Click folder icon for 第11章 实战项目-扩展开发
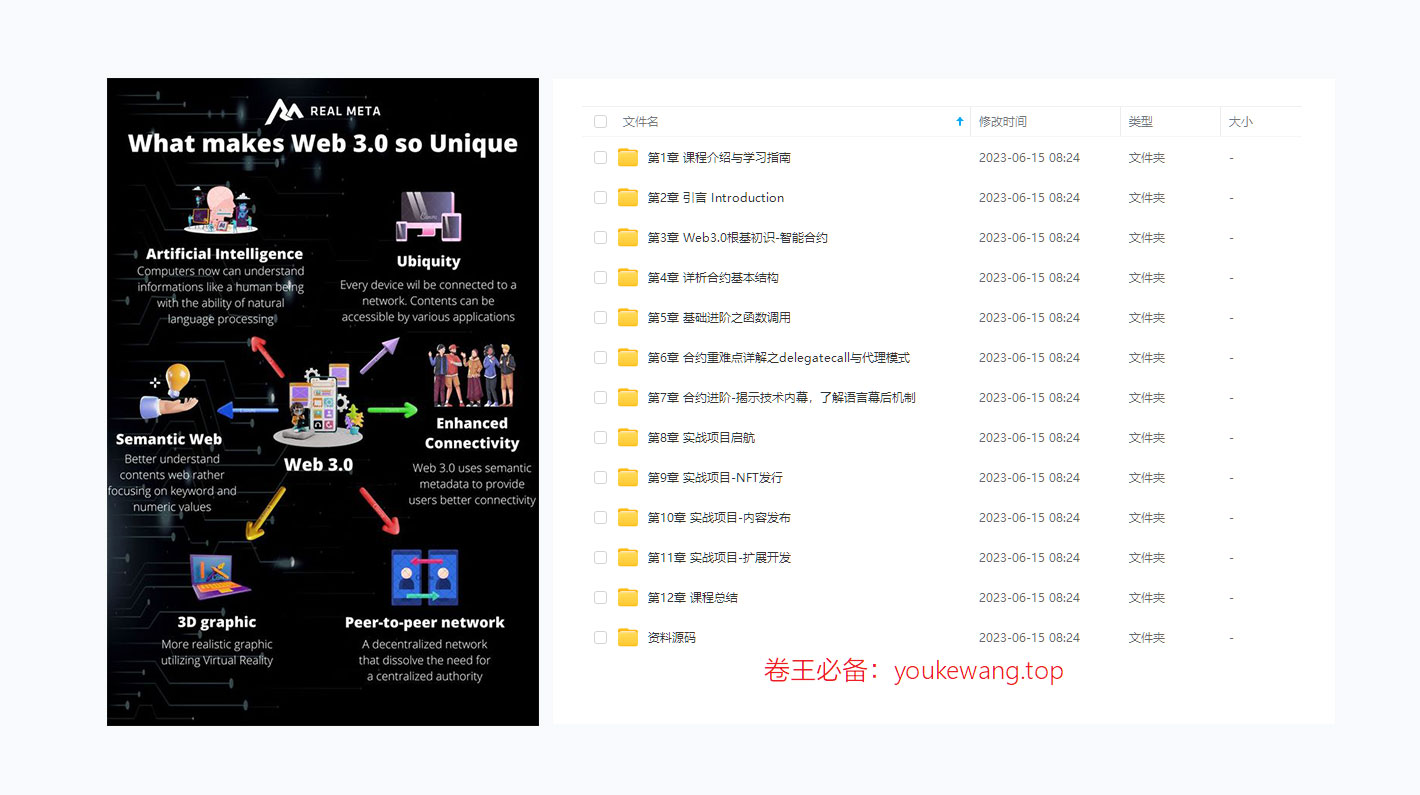Viewport: 1420px width, 795px height. [x=628, y=557]
